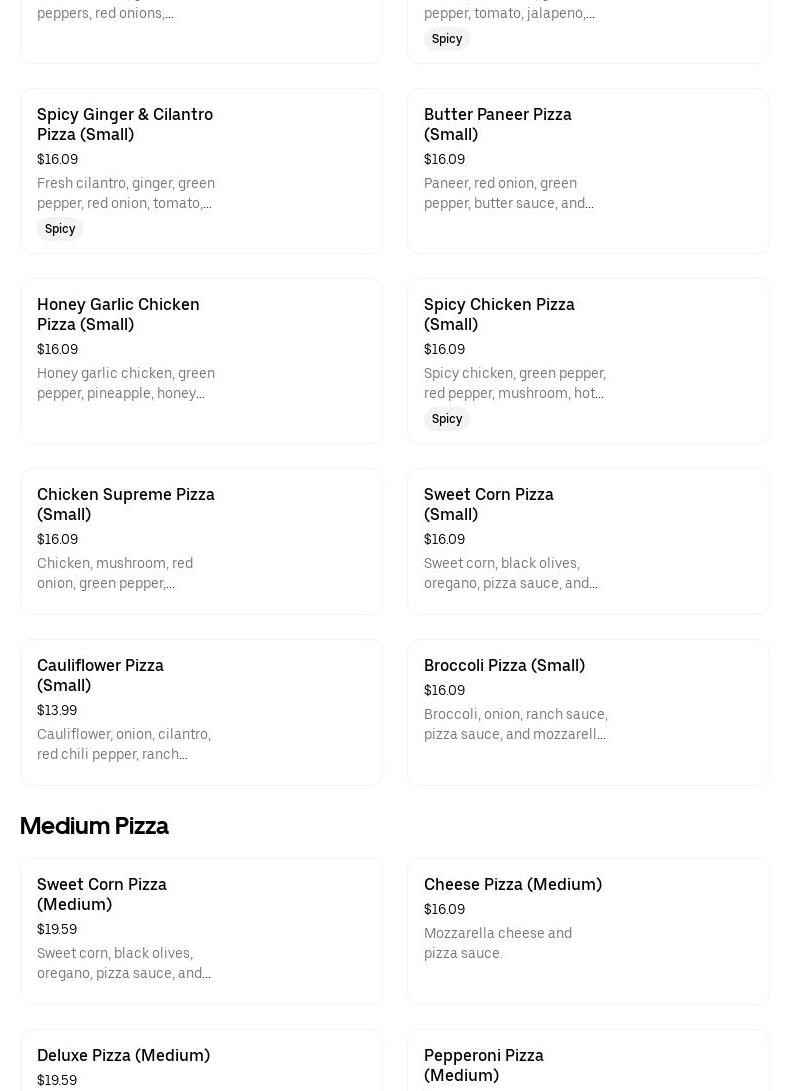The width and height of the screenshot is (804, 1091).
Task: Click Spicy tag on Spicy Chicken Pizza
Action: (447, 419)
